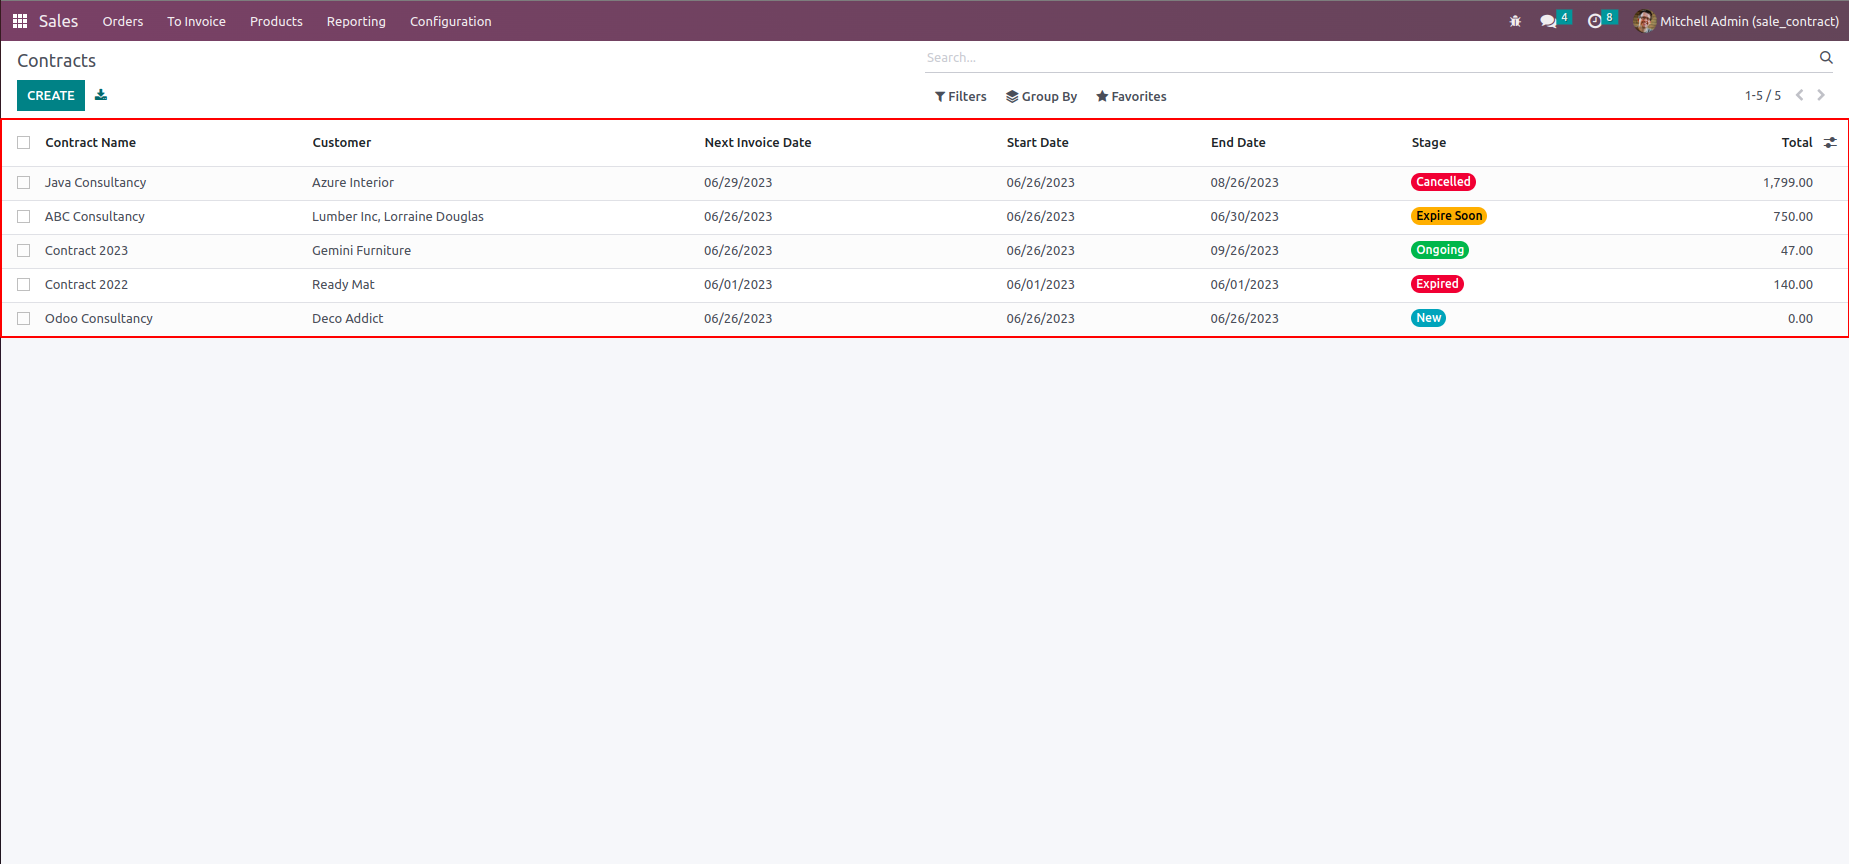1849x864 pixels.
Task: Click next invoice date 06/29/2023
Action: coord(738,183)
